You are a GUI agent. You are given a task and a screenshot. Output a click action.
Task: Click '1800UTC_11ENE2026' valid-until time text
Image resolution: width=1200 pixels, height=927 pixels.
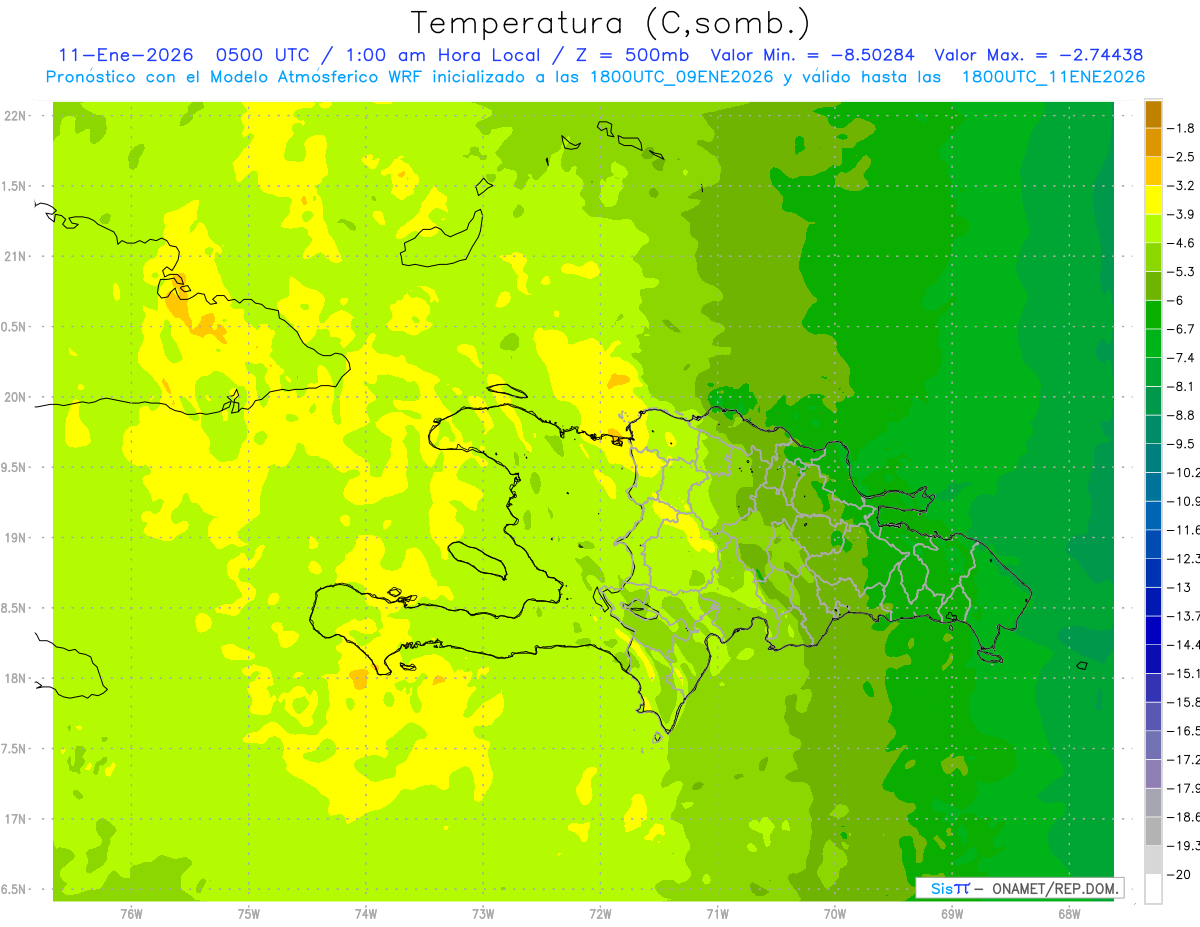1053,77
